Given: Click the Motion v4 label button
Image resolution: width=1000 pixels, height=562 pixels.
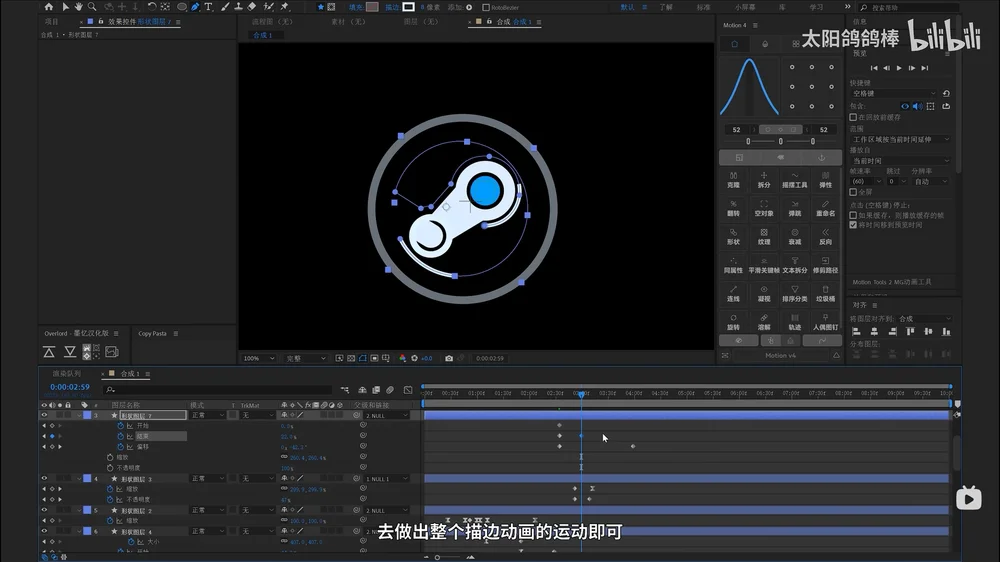Looking at the screenshot, I should point(781,355).
